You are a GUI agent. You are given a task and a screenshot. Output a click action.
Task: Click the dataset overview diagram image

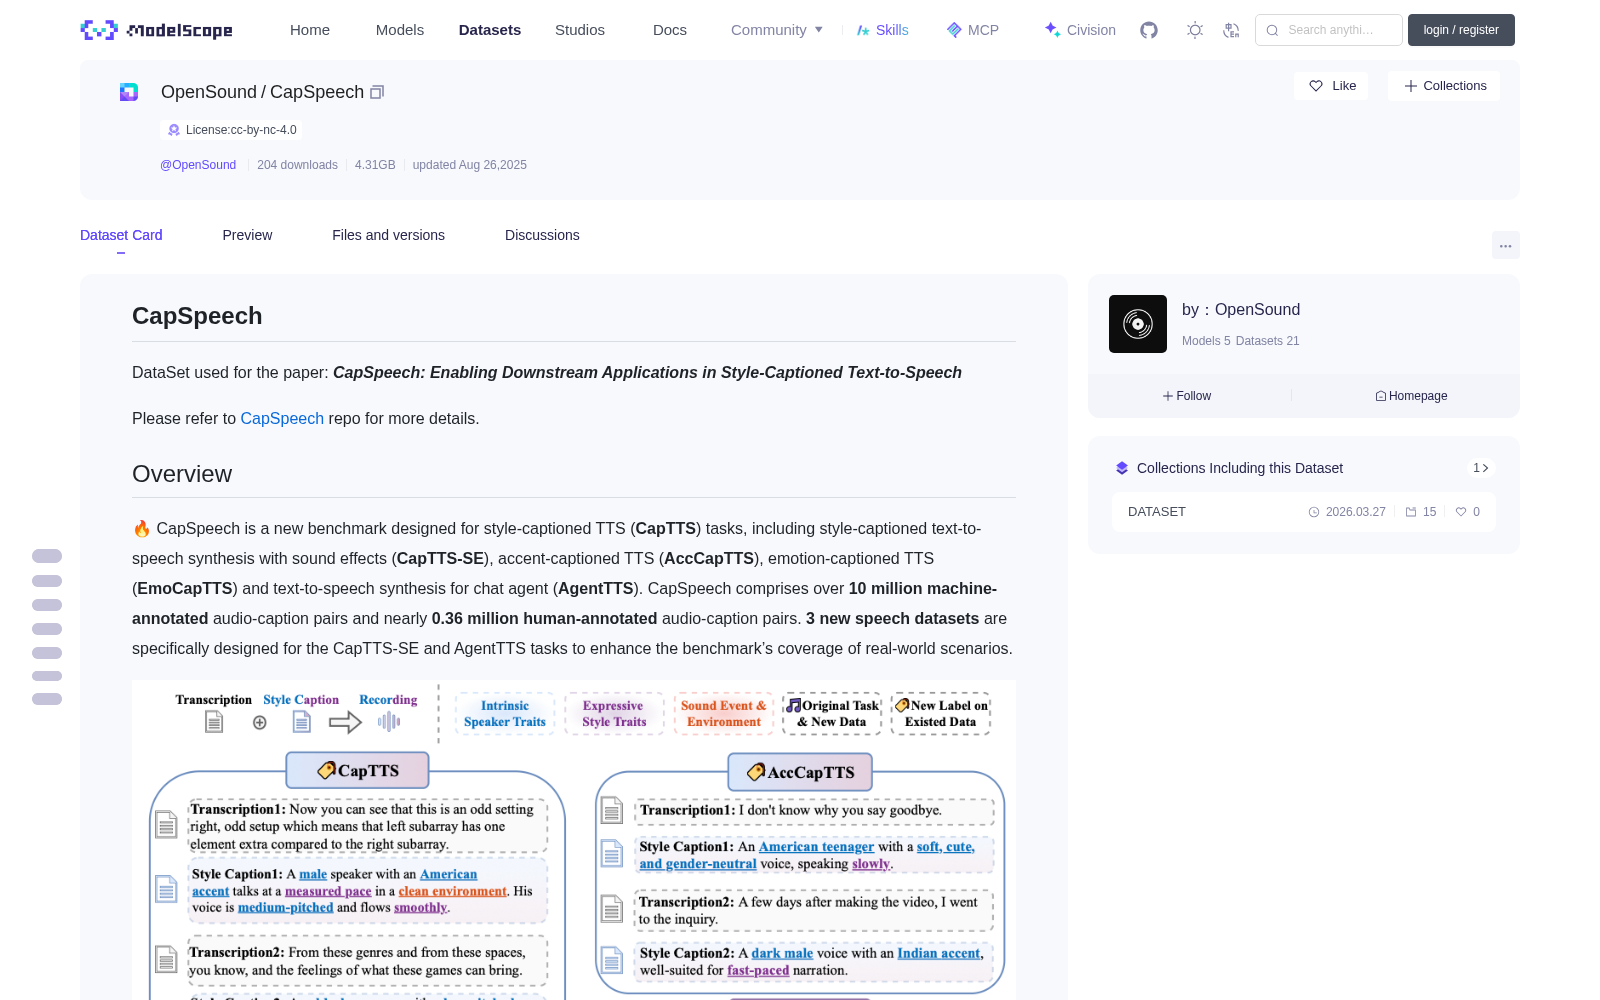[x=574, y=840]
